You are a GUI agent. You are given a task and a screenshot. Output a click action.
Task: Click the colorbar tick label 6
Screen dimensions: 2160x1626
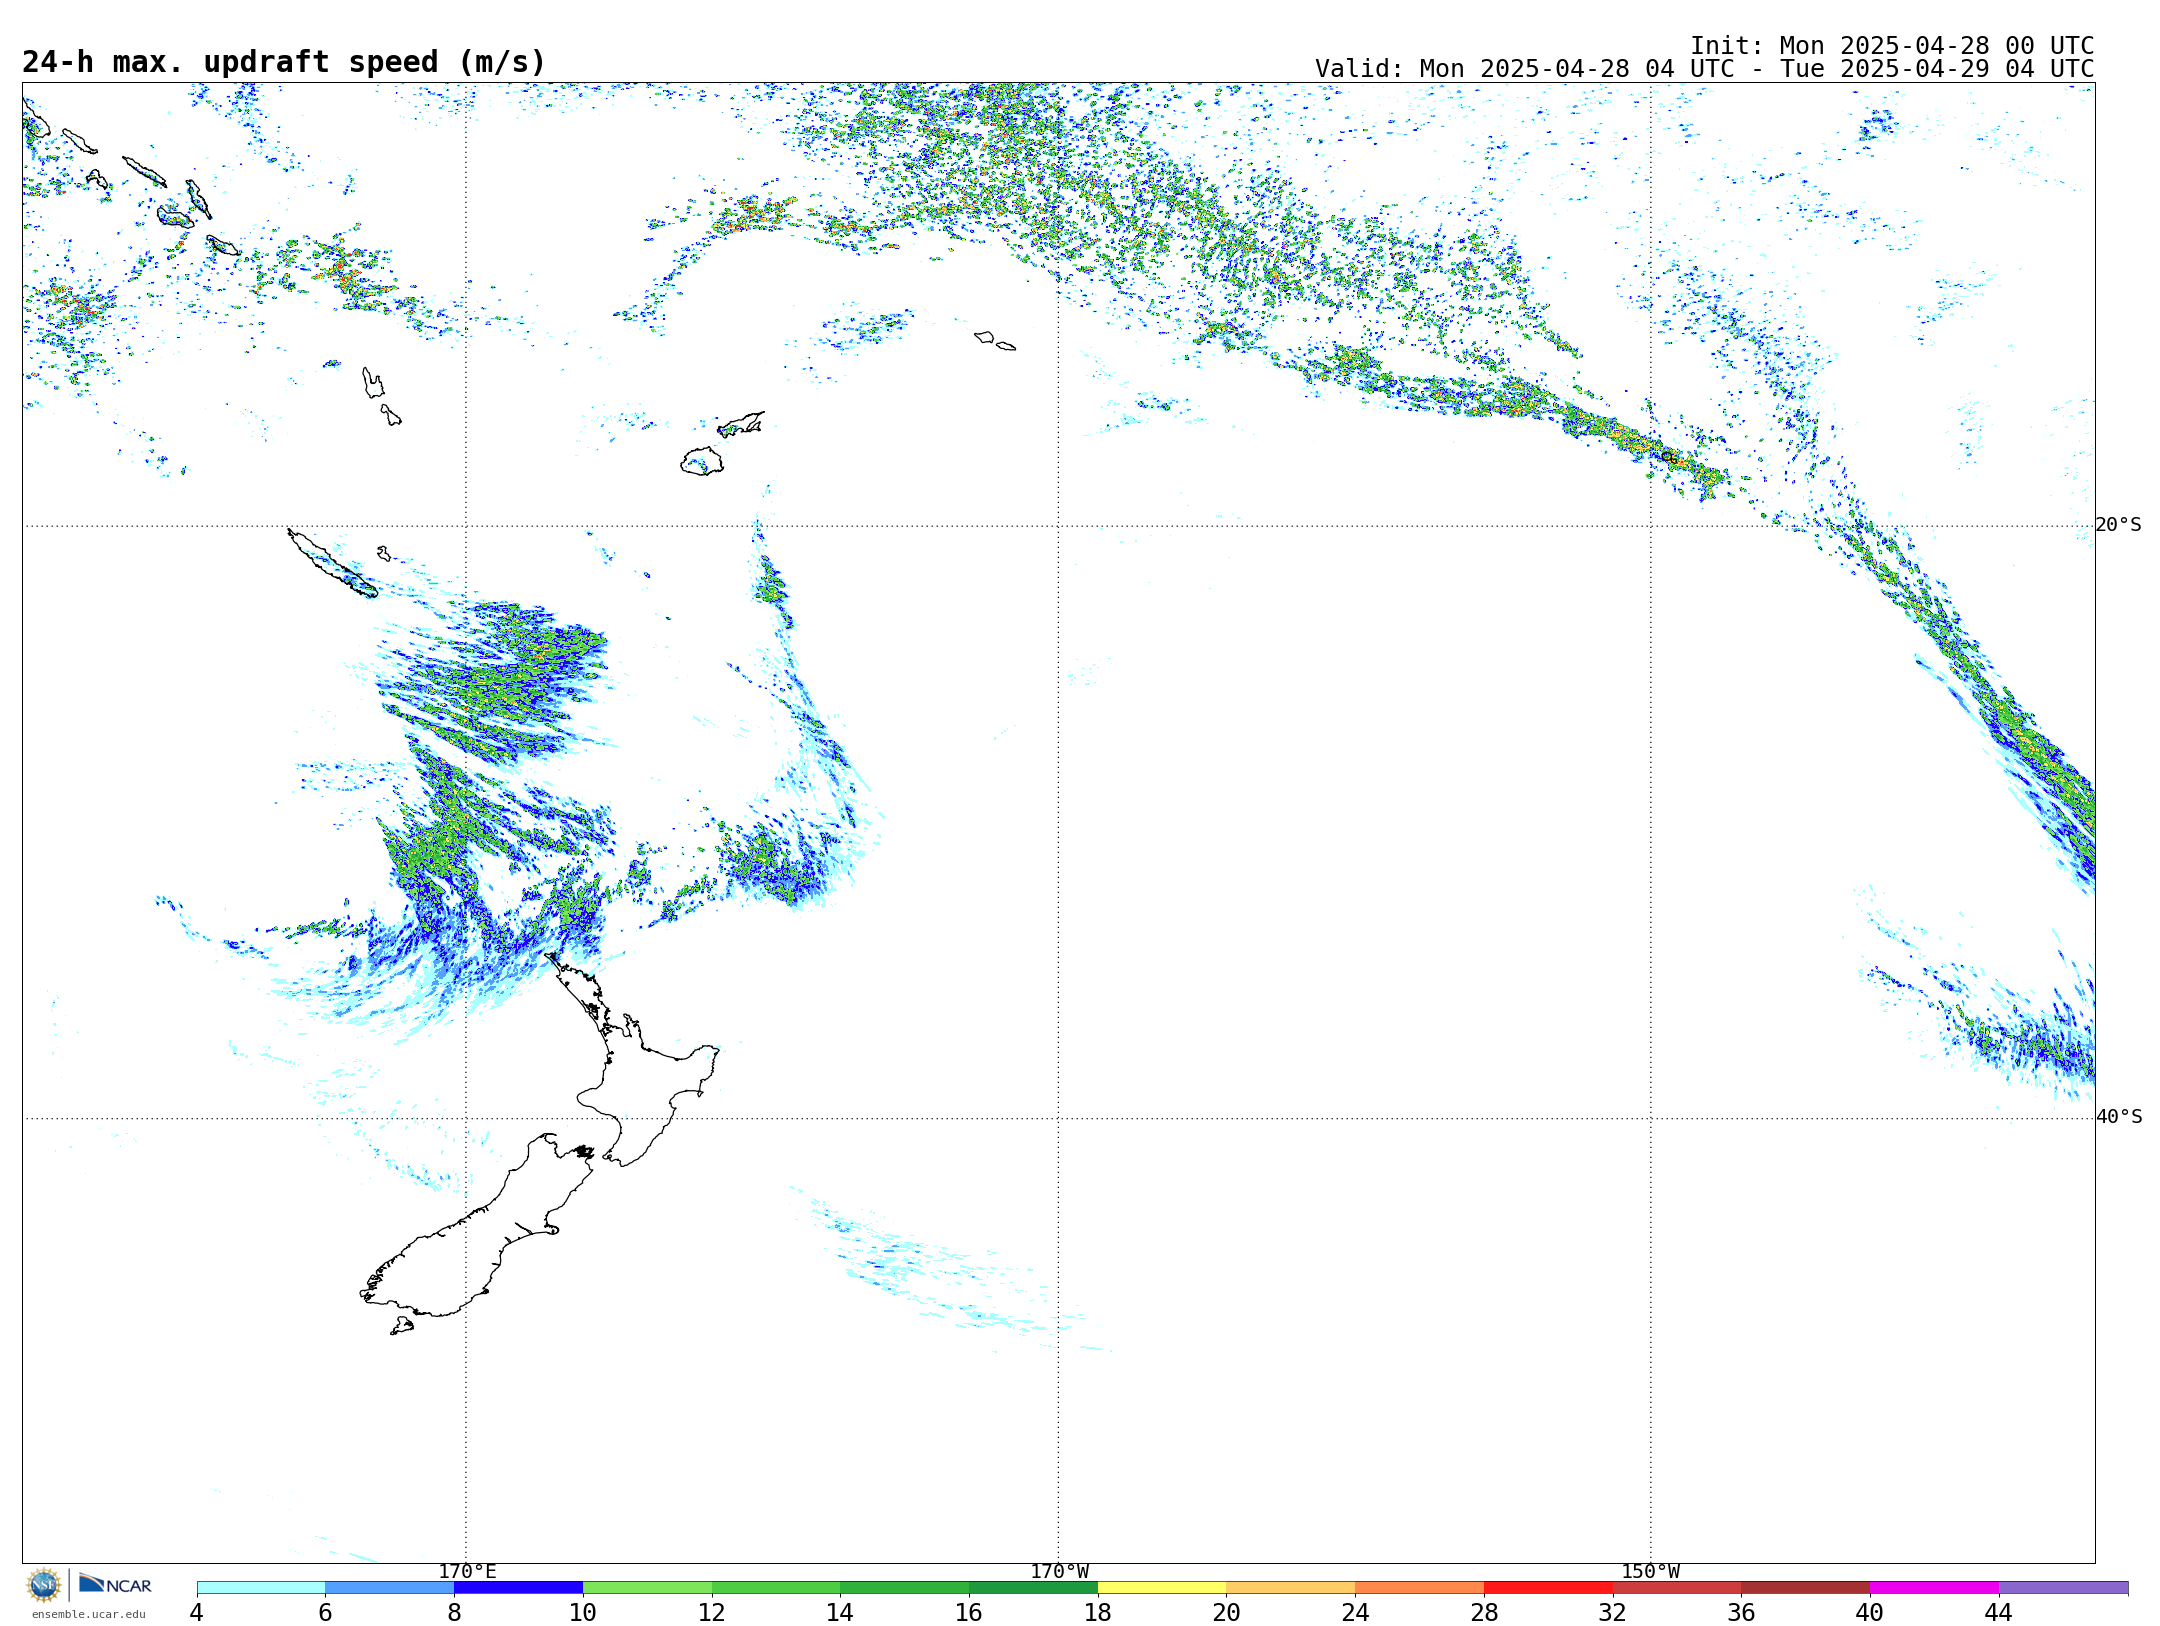325,1612
